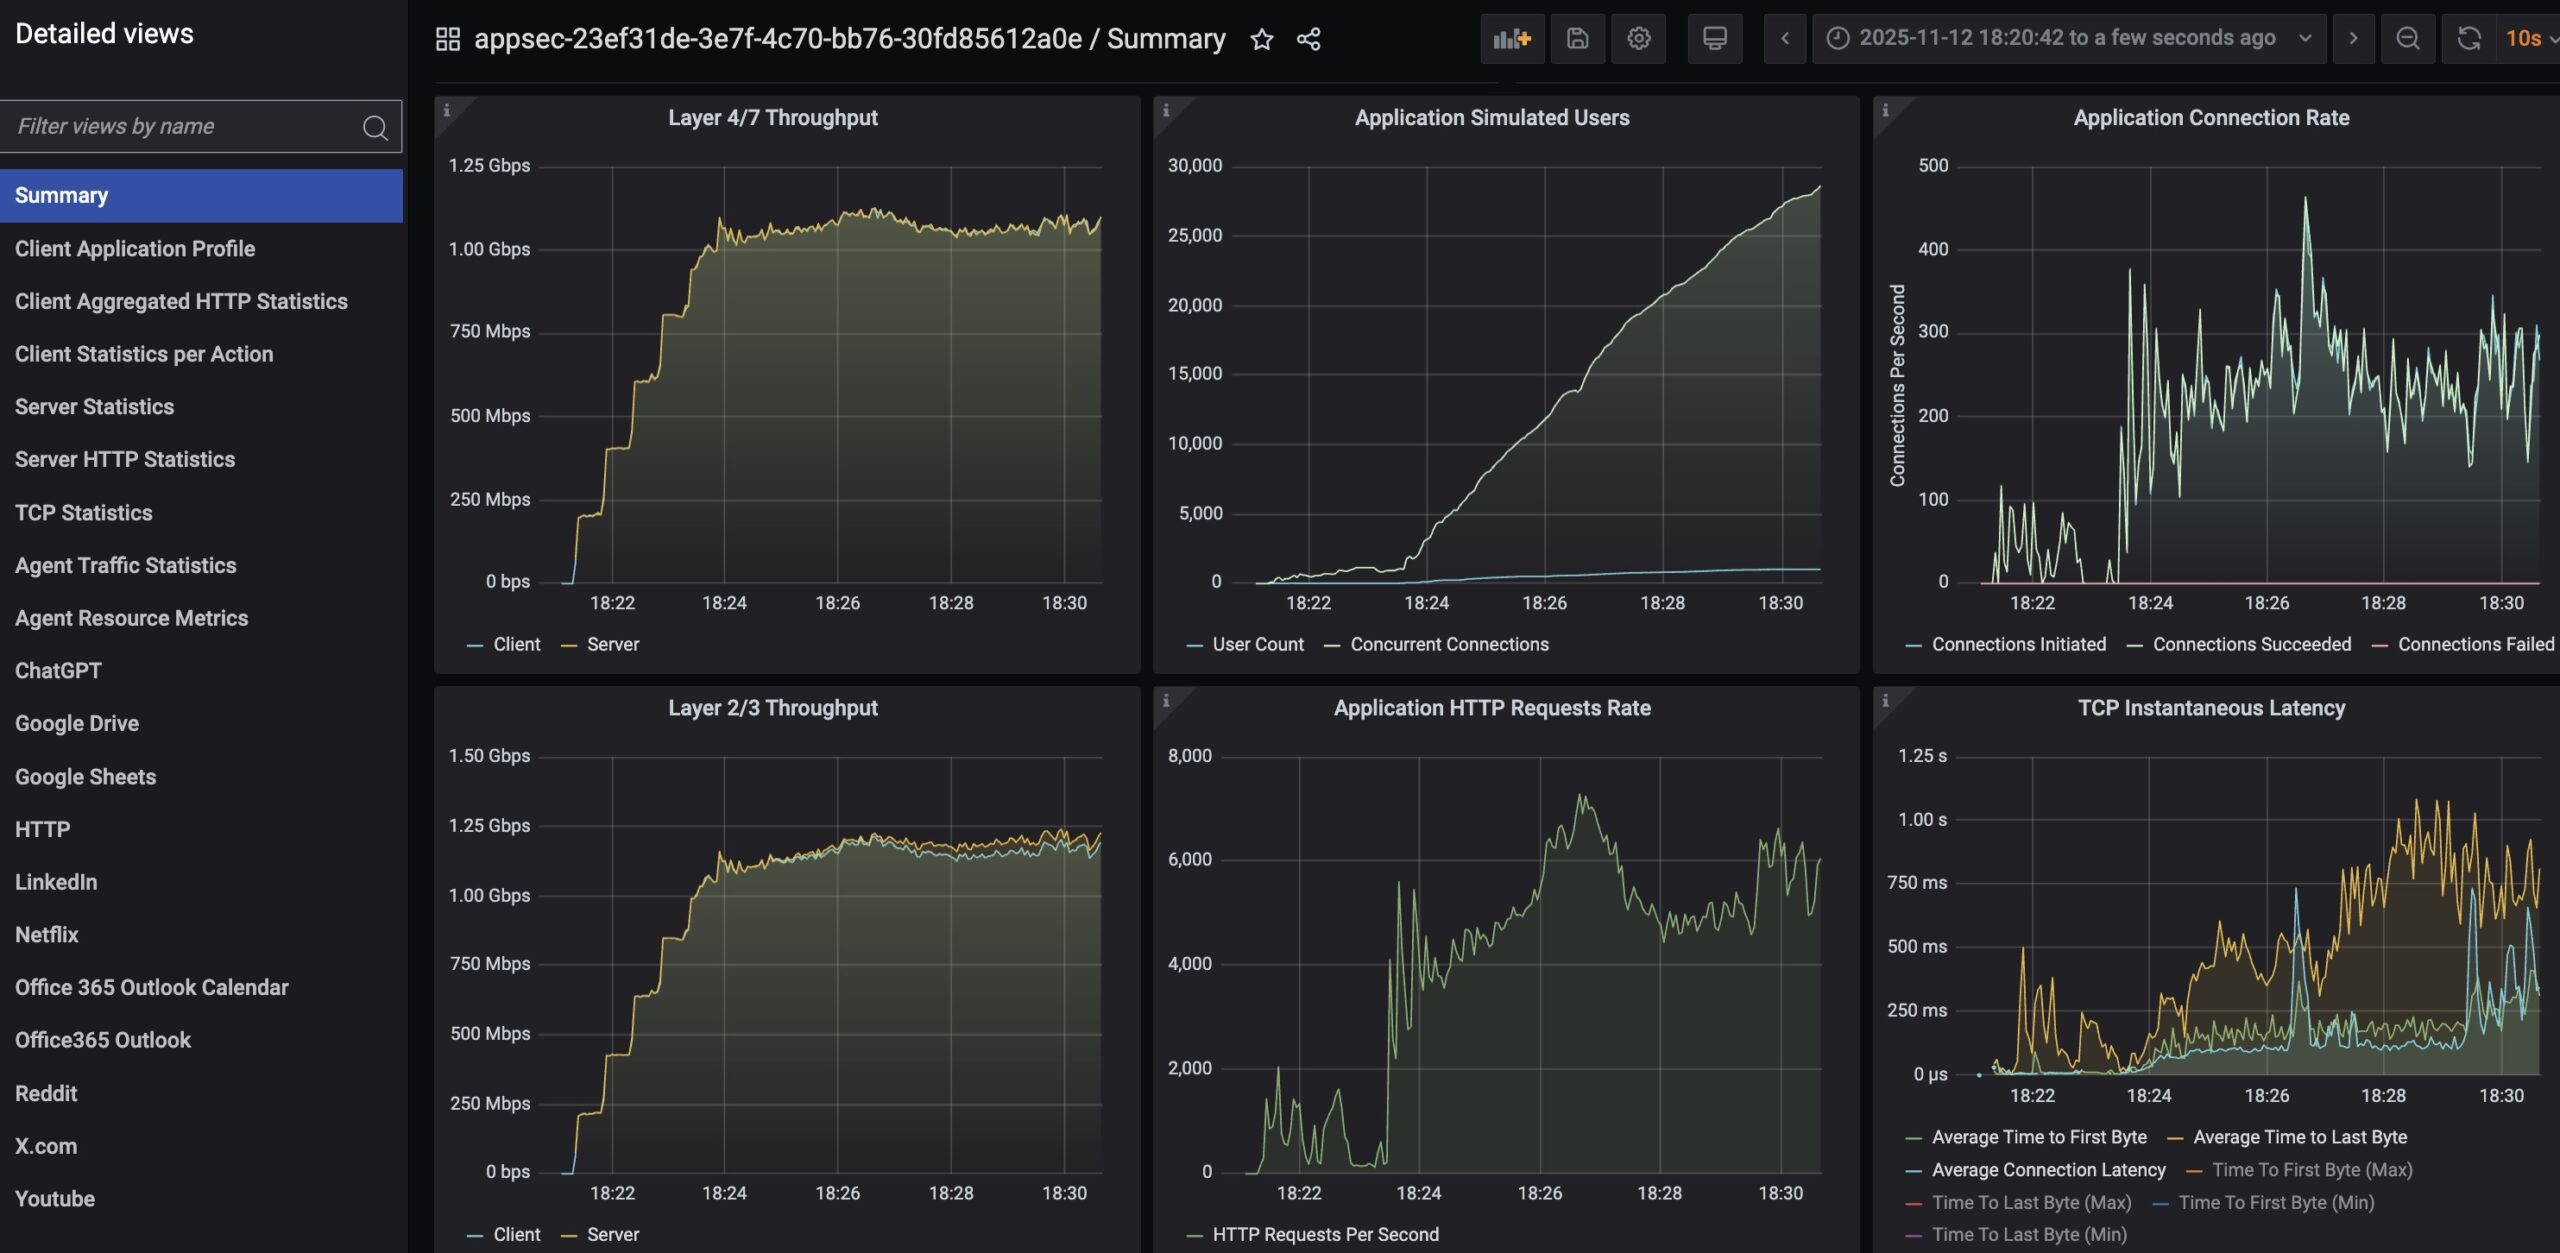Select Client Application Profile view
Viewport: 2560px width, 1253px height.
(x=135, y=249)
